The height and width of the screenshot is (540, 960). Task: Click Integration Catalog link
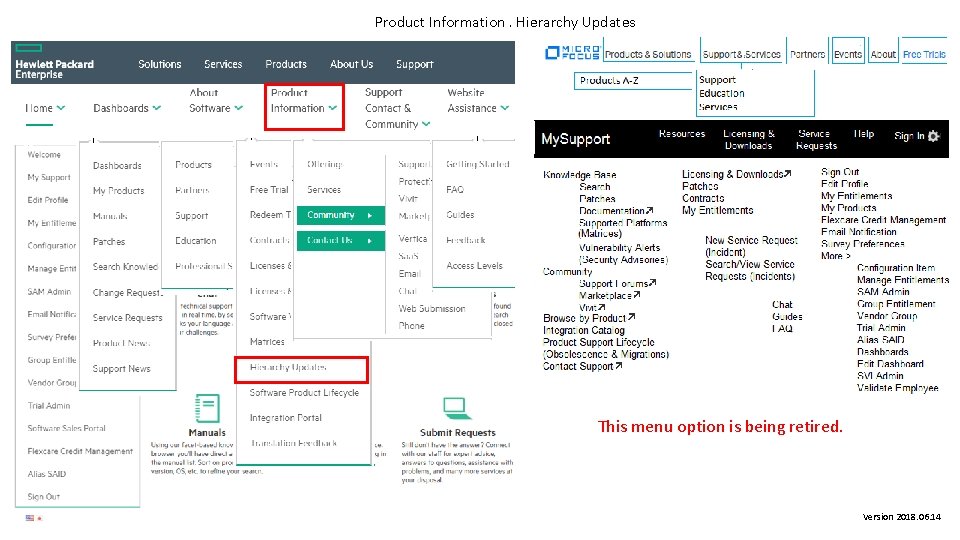[x=583, y=330]
